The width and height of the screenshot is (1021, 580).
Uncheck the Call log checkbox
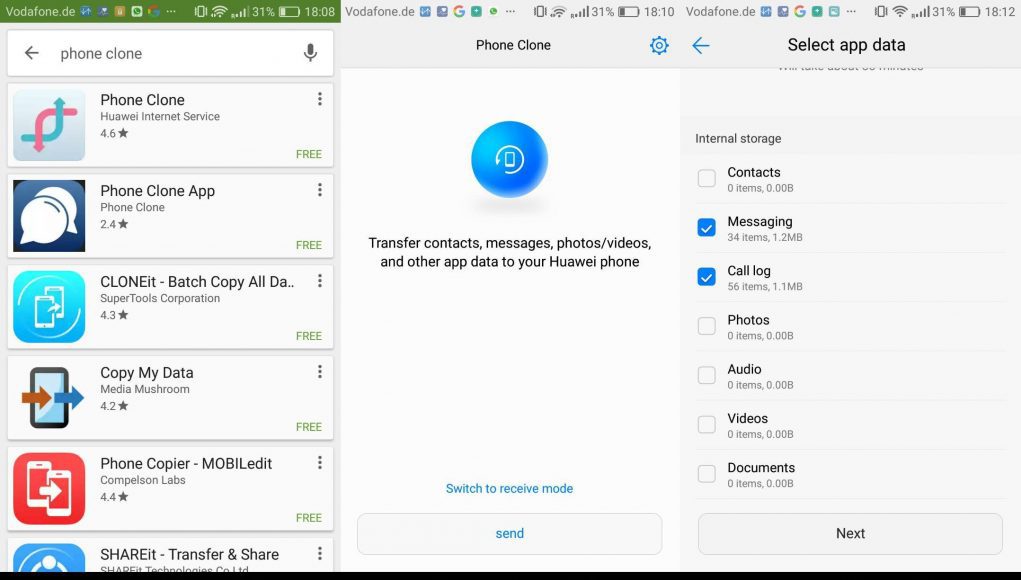pyautogui.click(x=706, y=277)
